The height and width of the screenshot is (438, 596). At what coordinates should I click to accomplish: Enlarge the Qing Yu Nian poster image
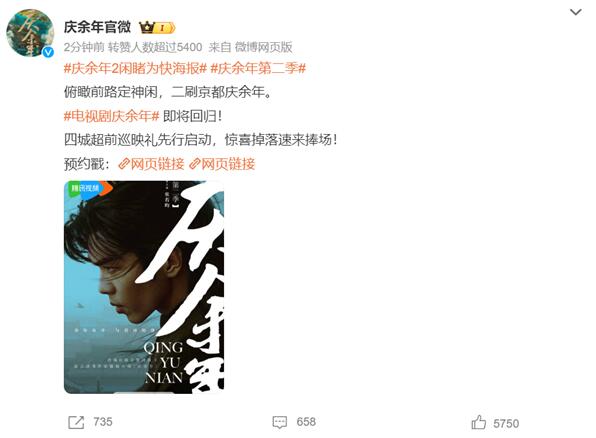click(144, 287)
